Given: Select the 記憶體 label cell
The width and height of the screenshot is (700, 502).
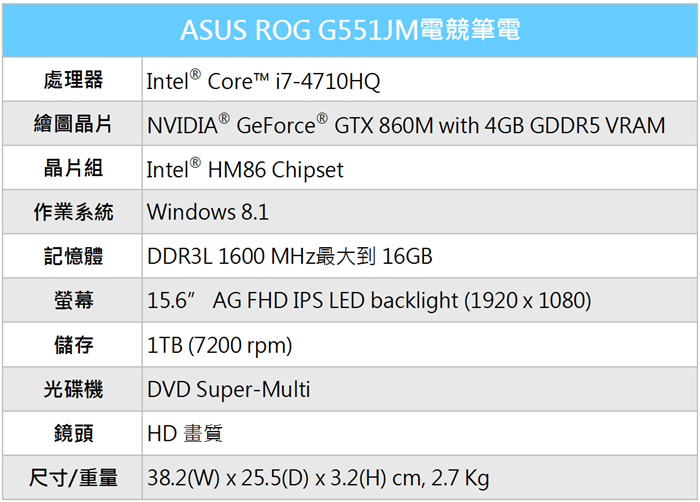Looking at the screenshot, I should point(73,257).
